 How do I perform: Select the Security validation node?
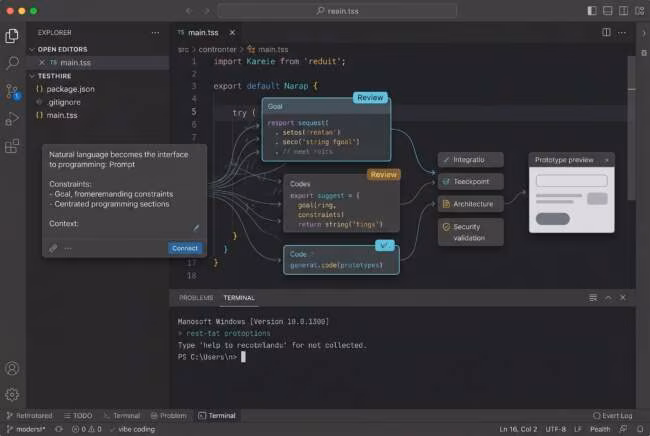pyautogui.click(x=471, y=232)
